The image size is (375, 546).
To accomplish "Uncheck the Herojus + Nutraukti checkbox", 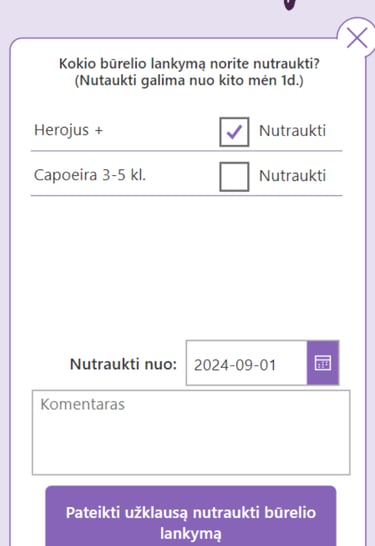I will tap(234, 132).
